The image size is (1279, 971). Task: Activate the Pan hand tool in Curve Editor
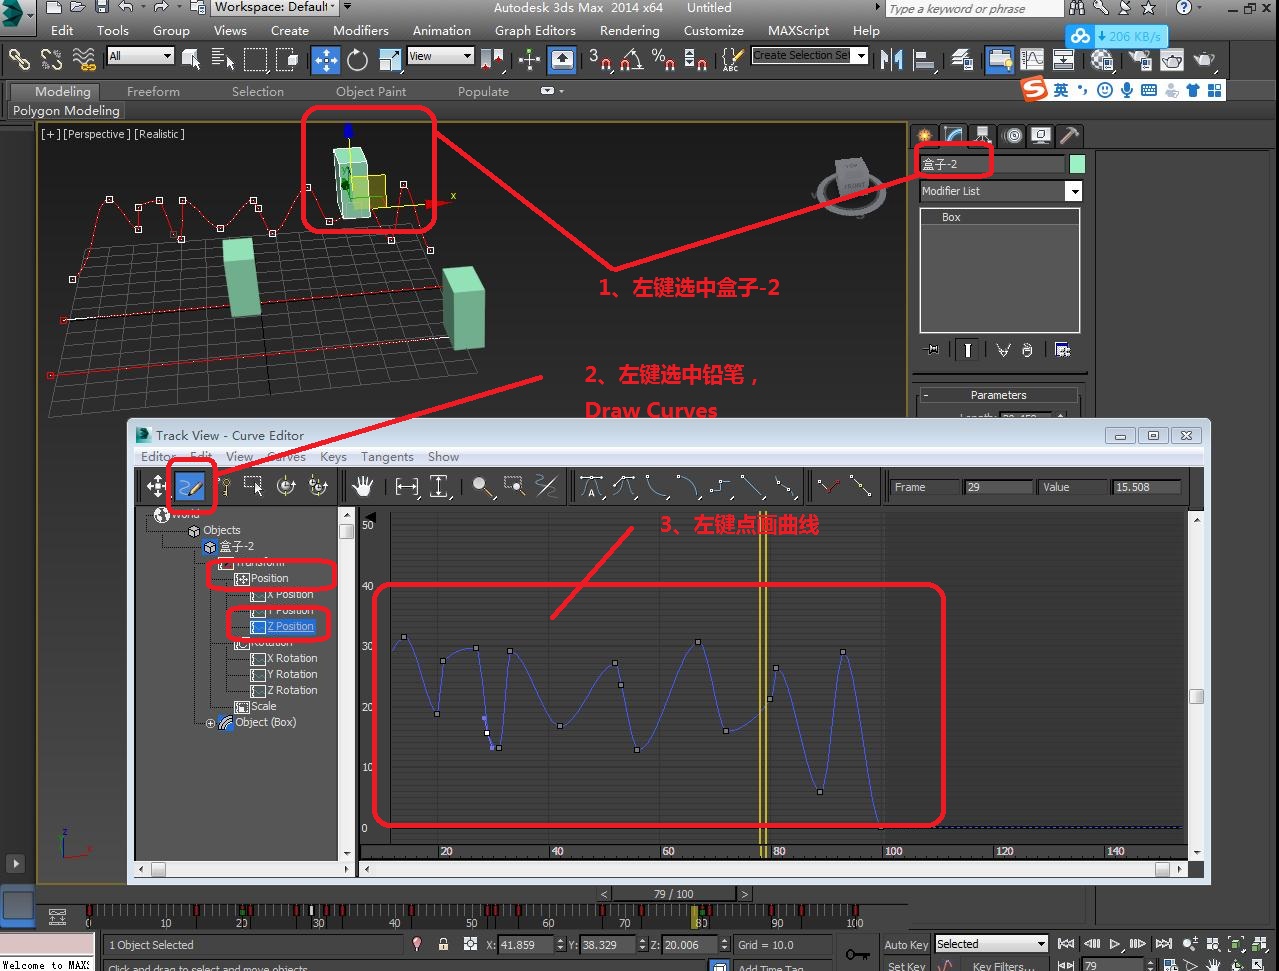click(x=362, y=487)
